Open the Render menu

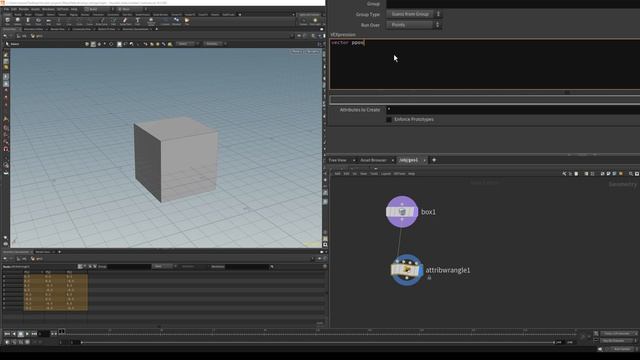tap(24, 9)
